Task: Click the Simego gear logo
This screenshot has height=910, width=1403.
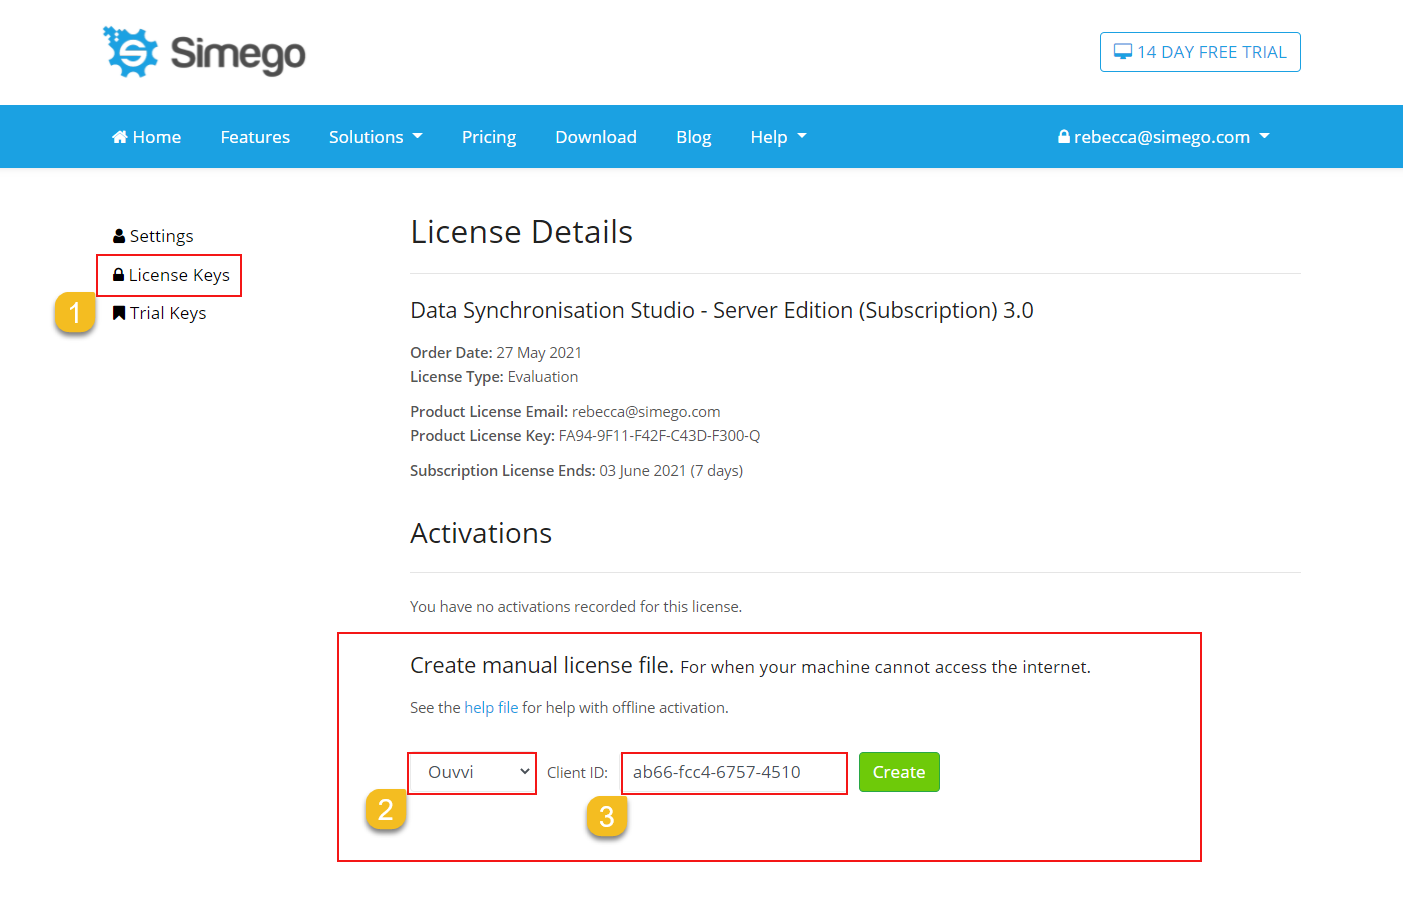Action: click(x=131, y=52)
